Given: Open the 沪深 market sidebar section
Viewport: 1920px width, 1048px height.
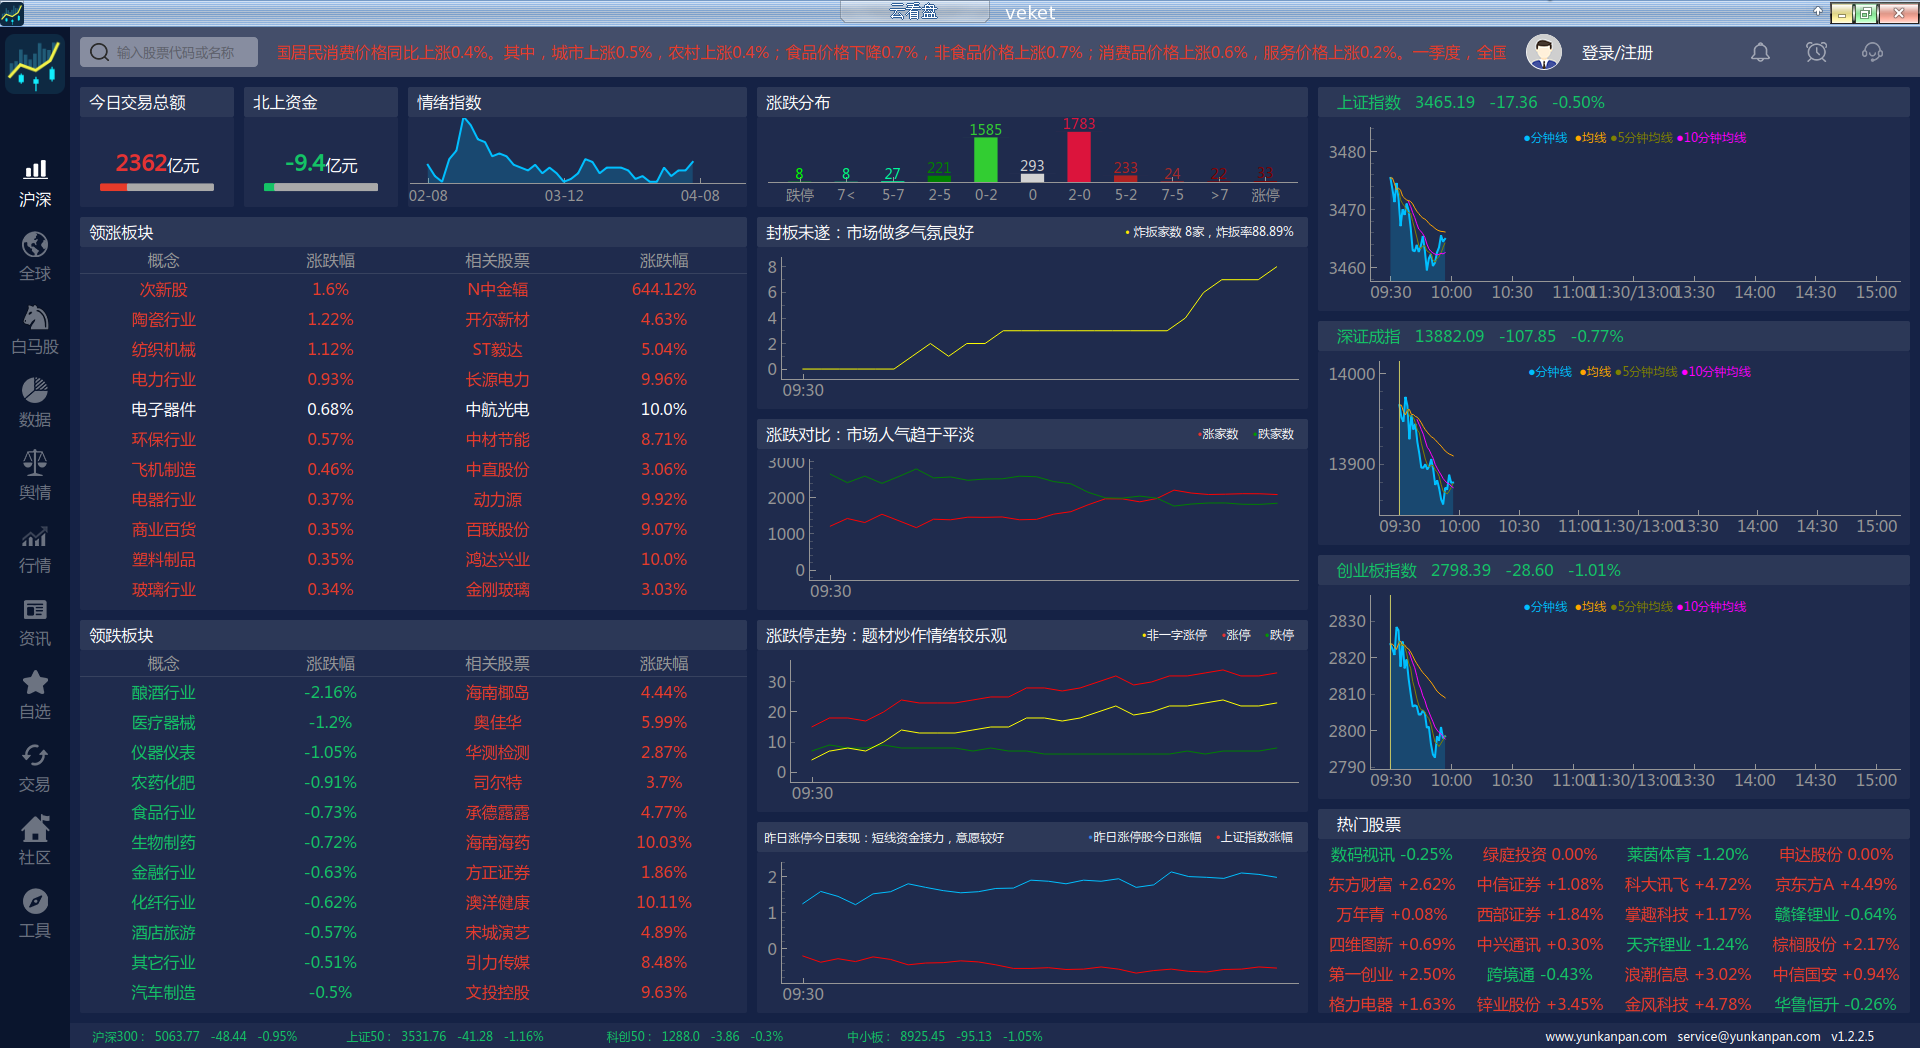Looking at the screenshot, I should point(35,184).
